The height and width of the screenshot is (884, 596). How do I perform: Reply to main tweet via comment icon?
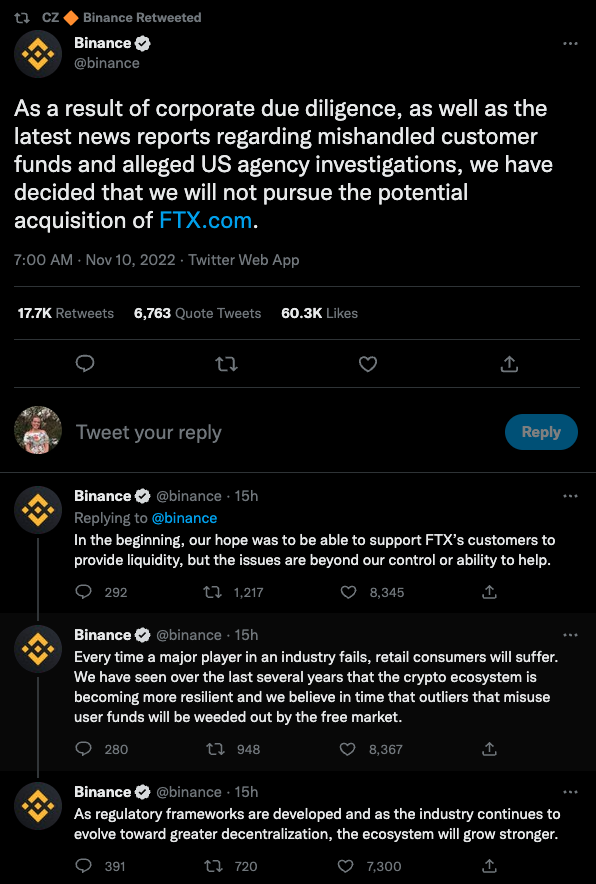click(x=85, y=364)
